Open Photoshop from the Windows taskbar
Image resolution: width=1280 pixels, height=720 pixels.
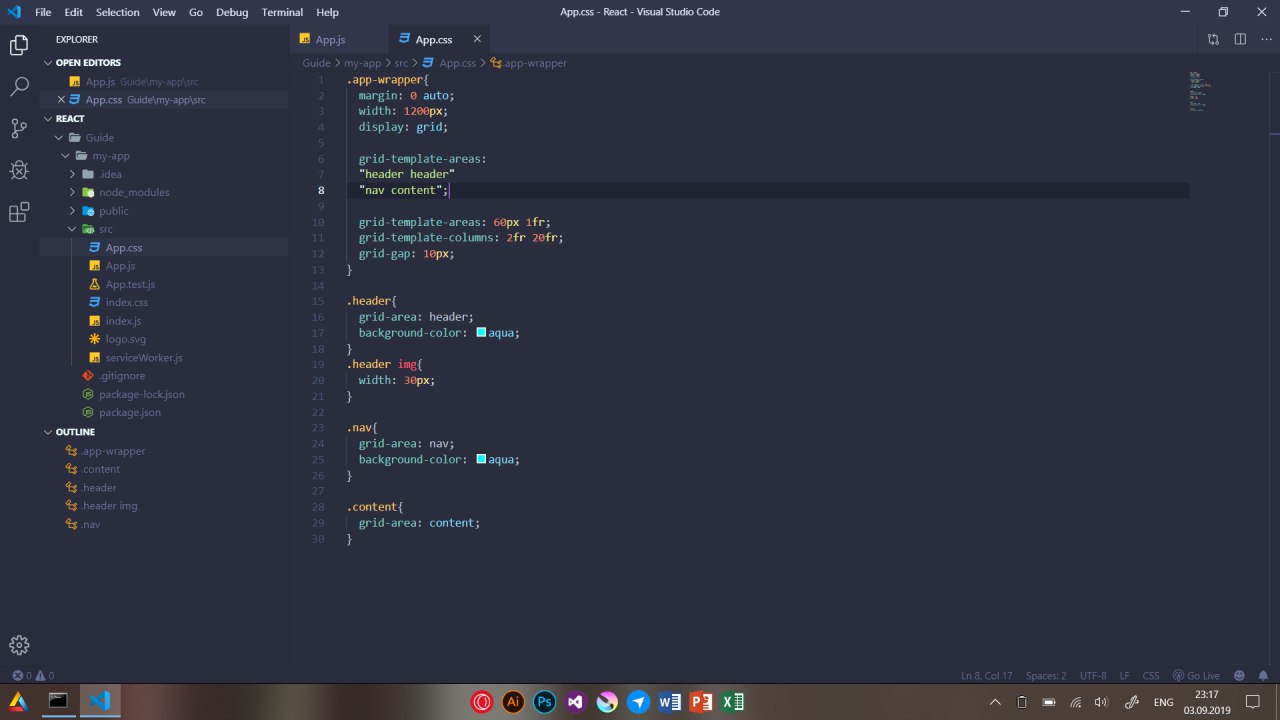543,702
